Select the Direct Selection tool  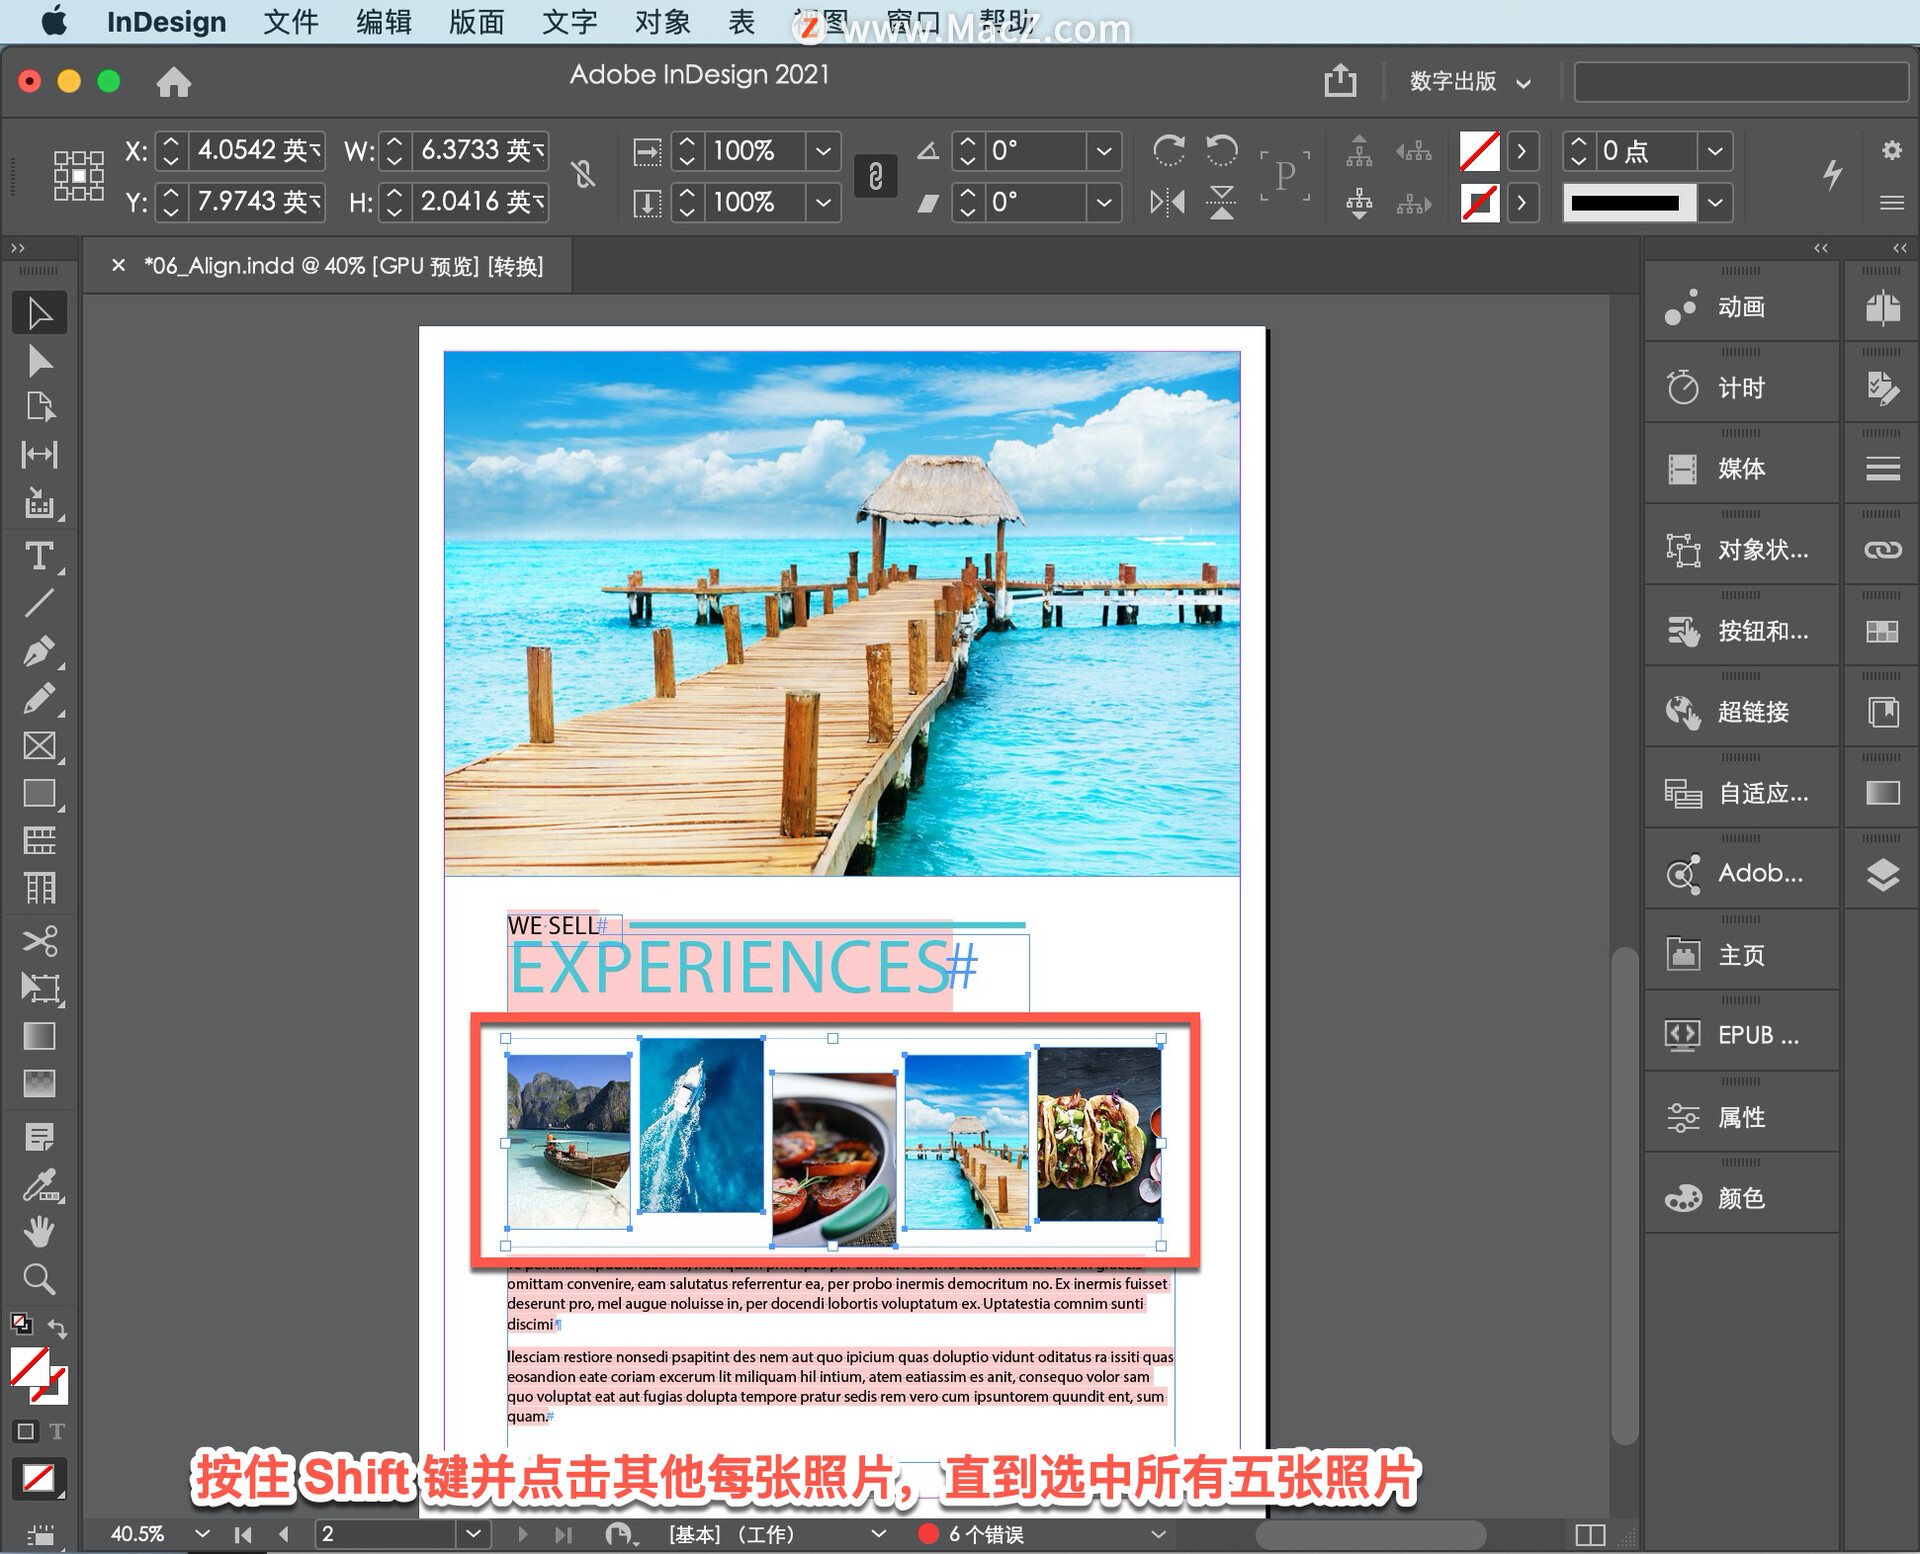pyautogui.click(x=39, y=361)
